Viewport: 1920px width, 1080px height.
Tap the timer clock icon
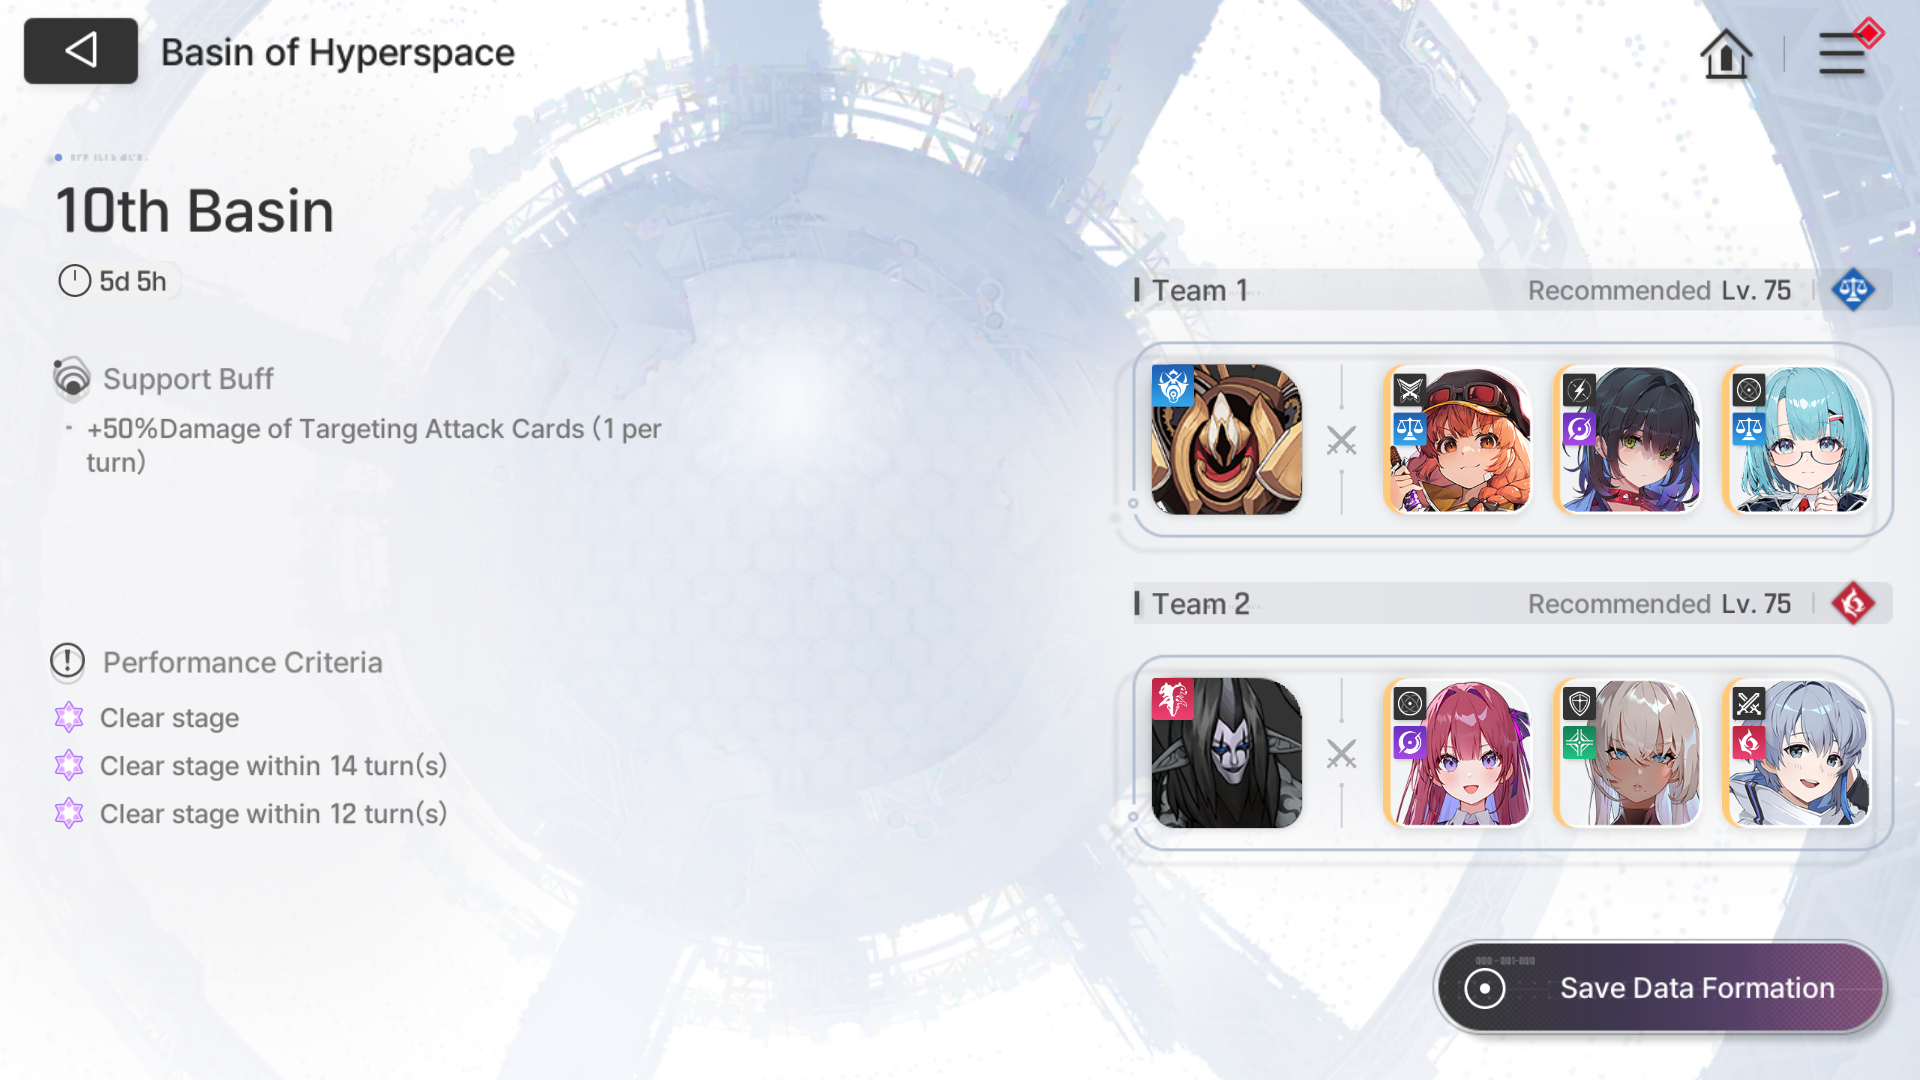(x=74, y=281)
